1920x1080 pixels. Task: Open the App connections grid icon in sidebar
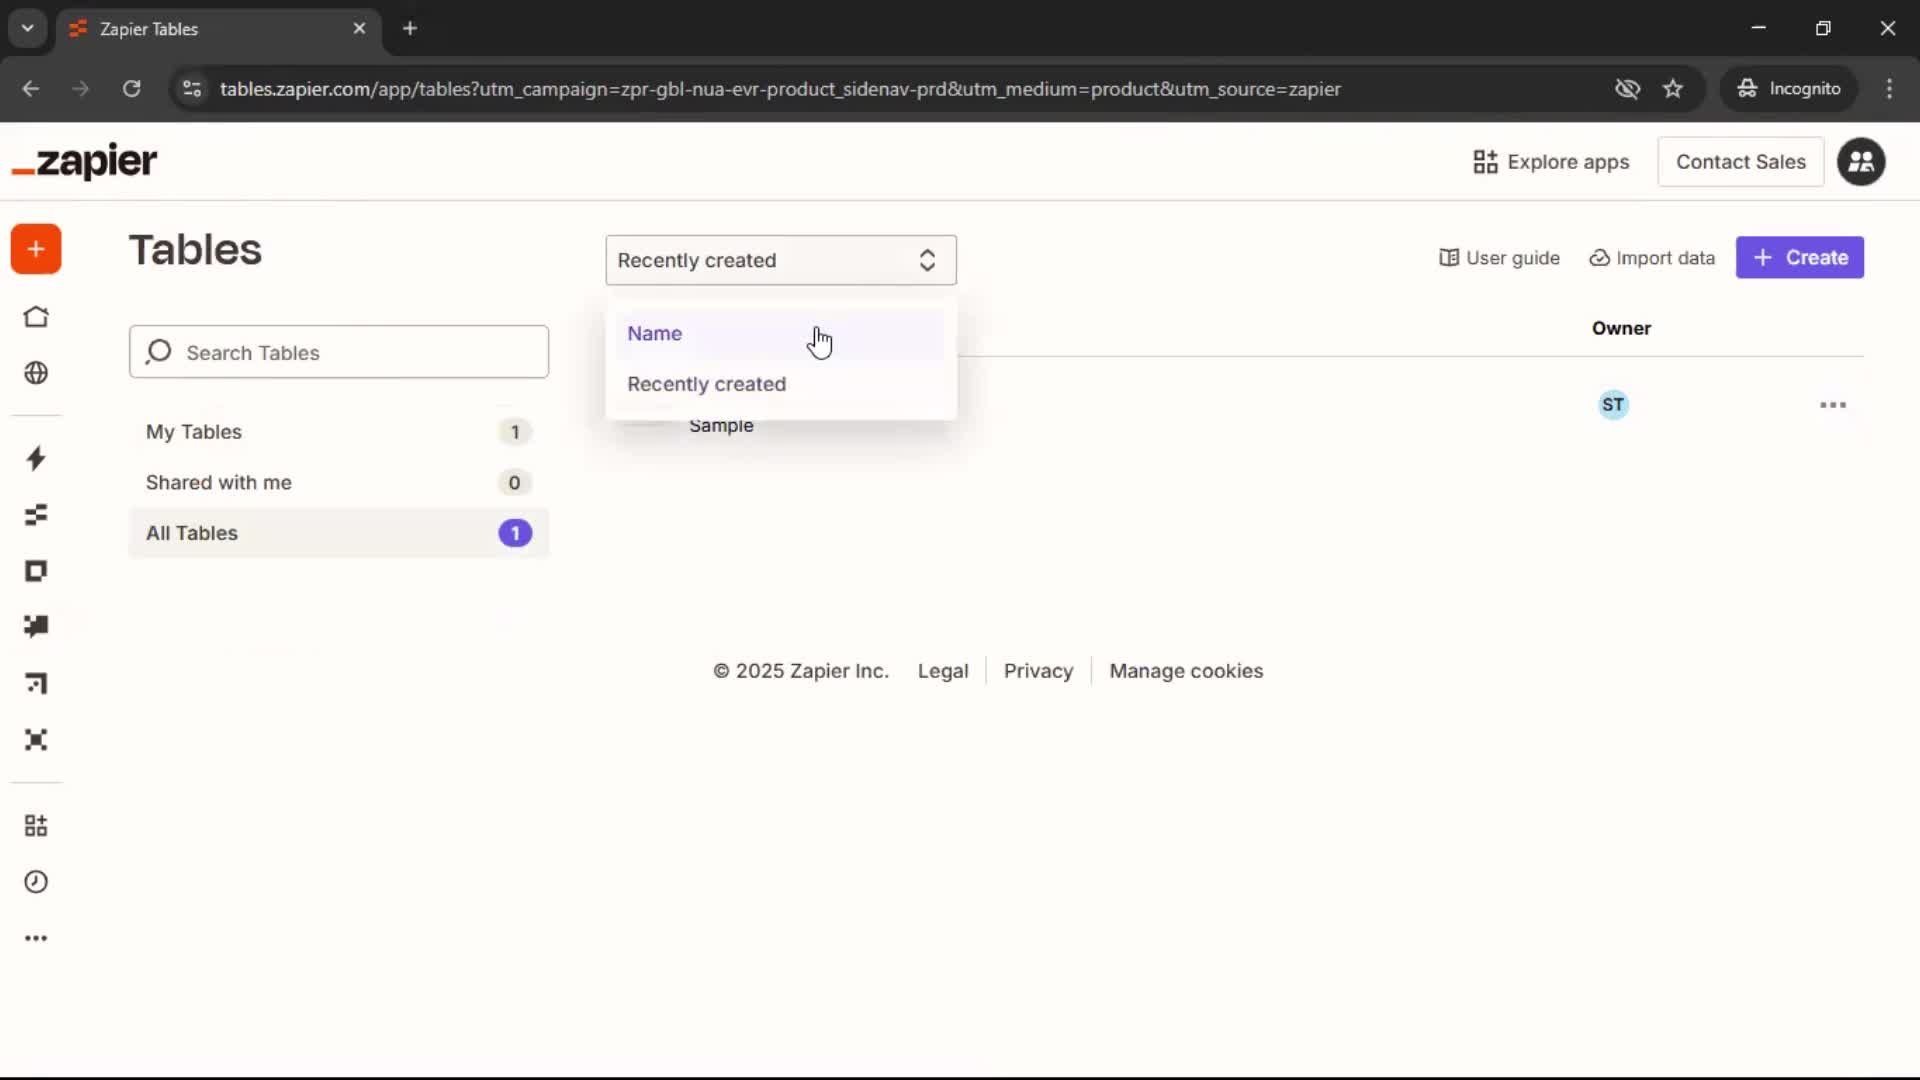[36, 826]
